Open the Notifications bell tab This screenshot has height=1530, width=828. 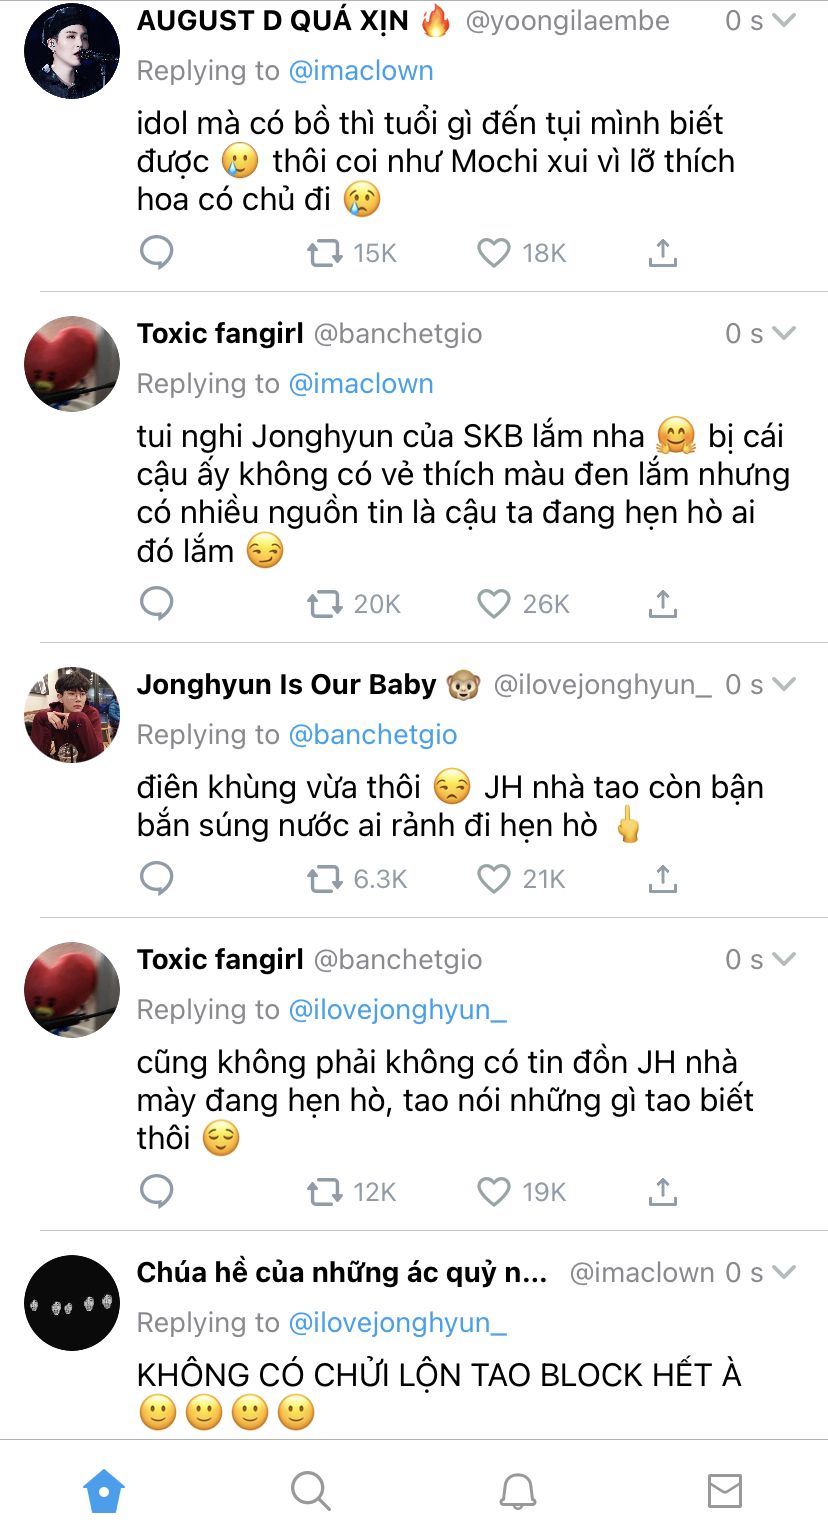[517, 1491]
